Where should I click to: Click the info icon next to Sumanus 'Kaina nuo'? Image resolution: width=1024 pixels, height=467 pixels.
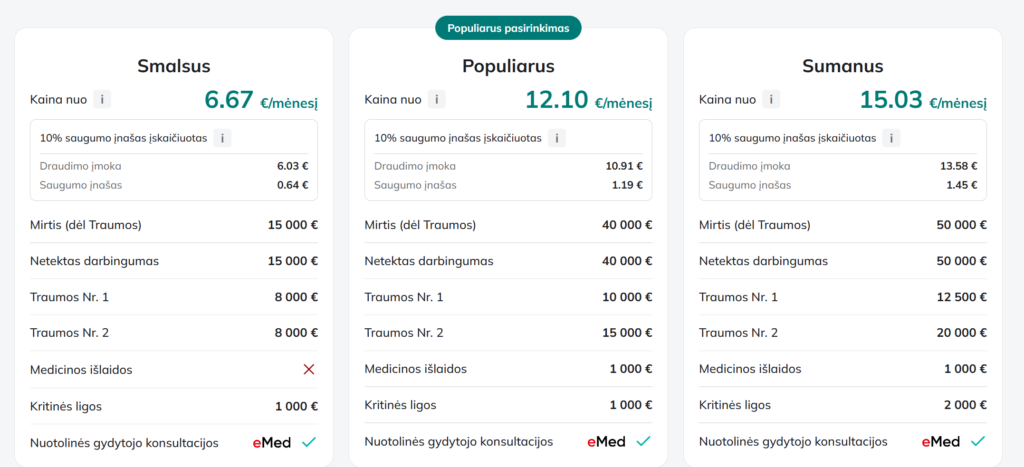pos(771,99)
